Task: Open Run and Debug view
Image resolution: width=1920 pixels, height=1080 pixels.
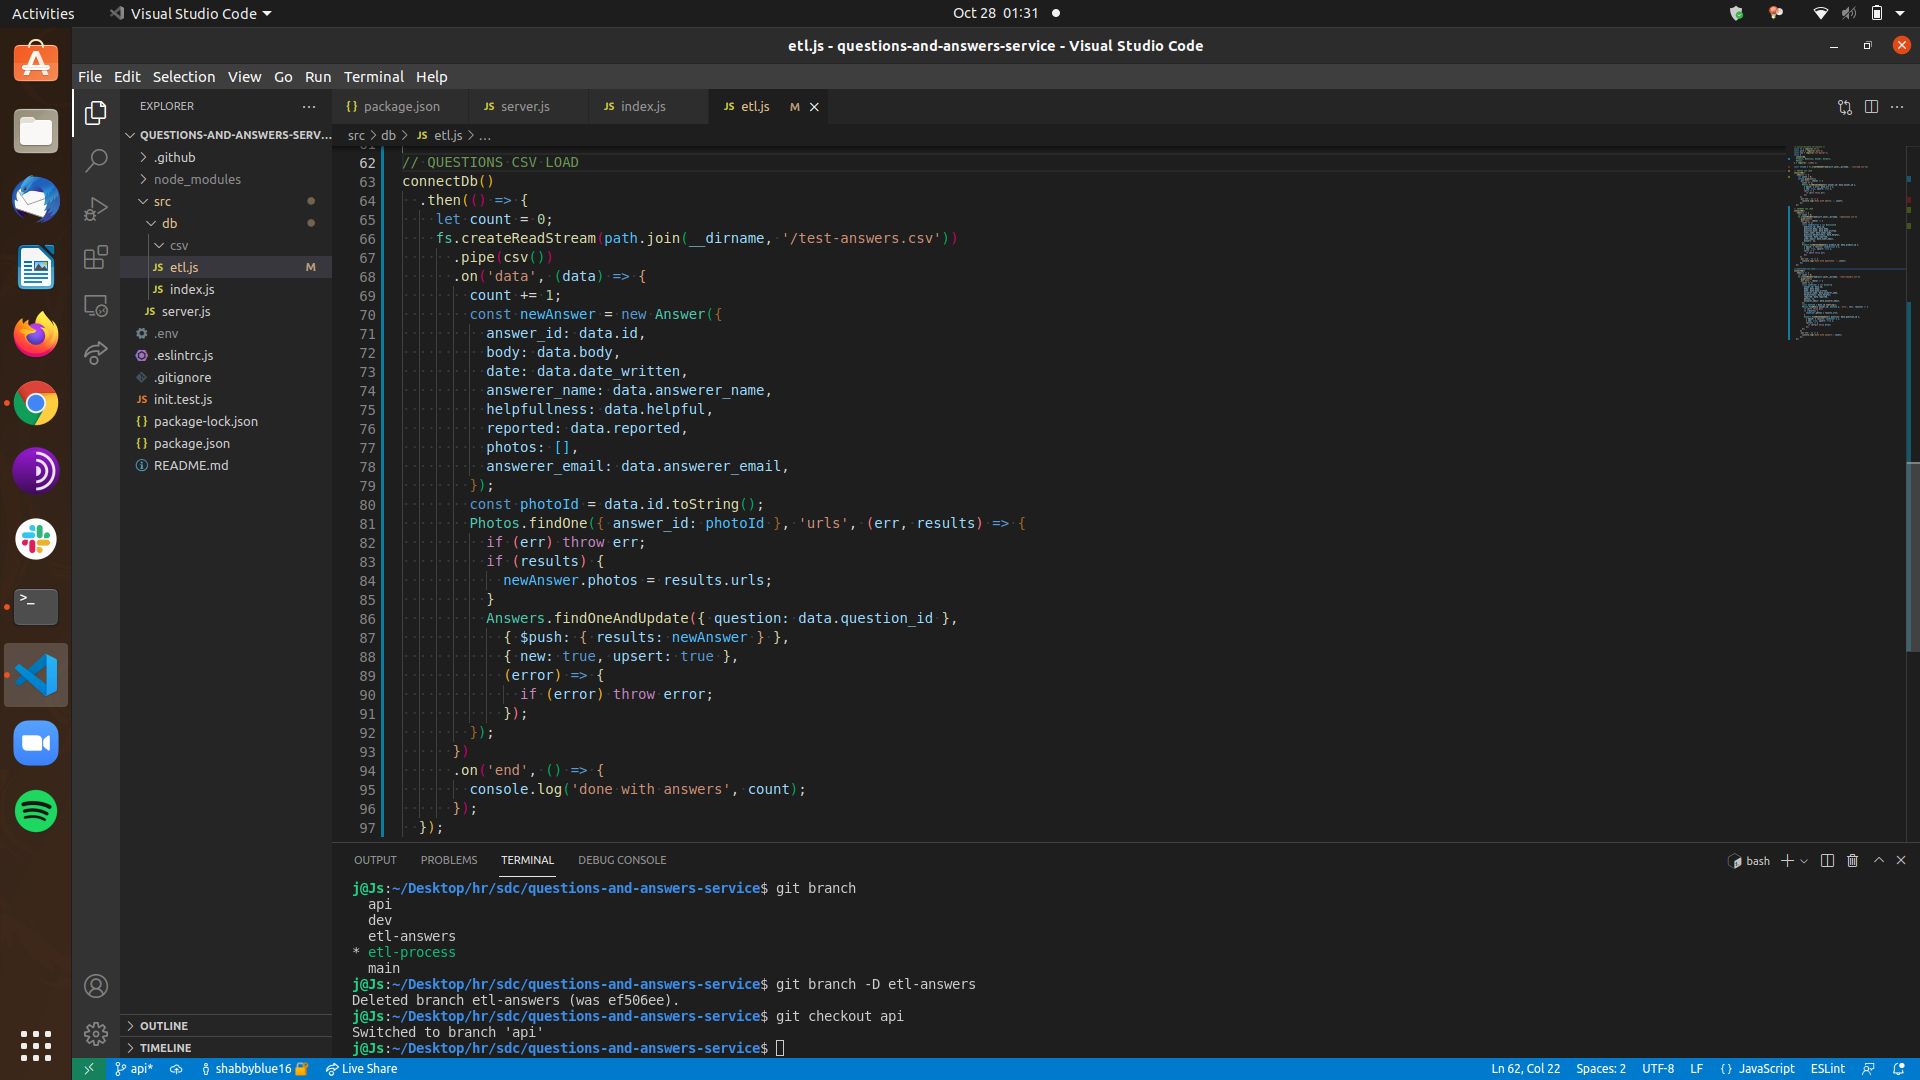Action: click(96, 209)
